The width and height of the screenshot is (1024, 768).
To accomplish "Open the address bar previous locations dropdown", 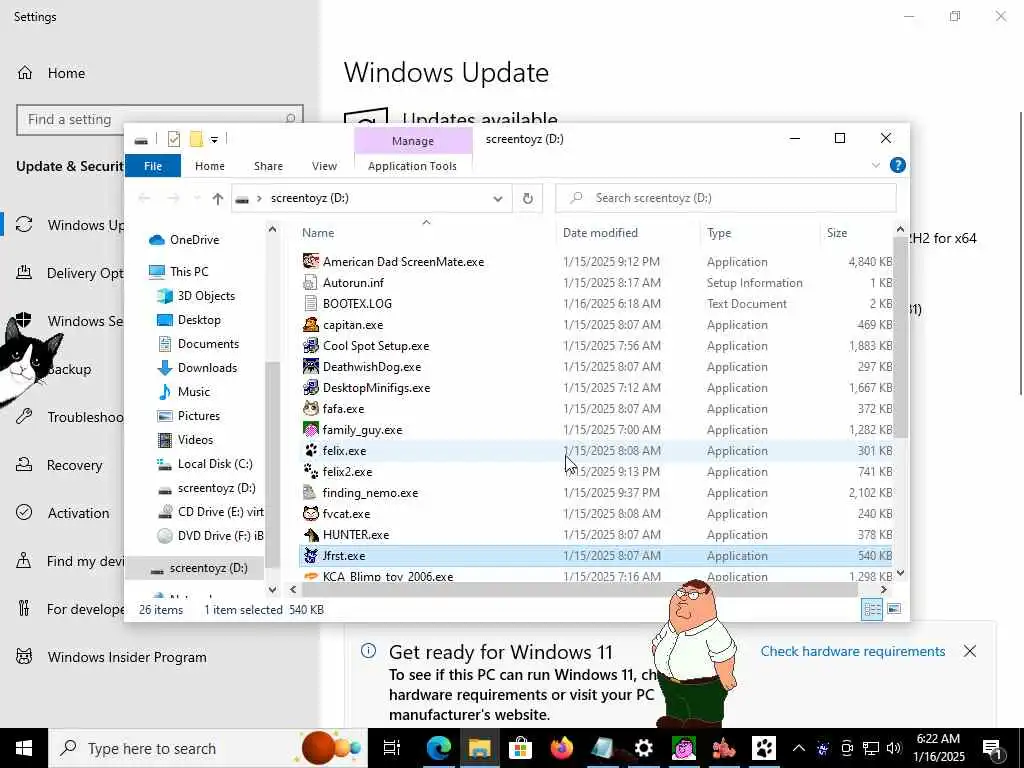I will click(498, 199).
